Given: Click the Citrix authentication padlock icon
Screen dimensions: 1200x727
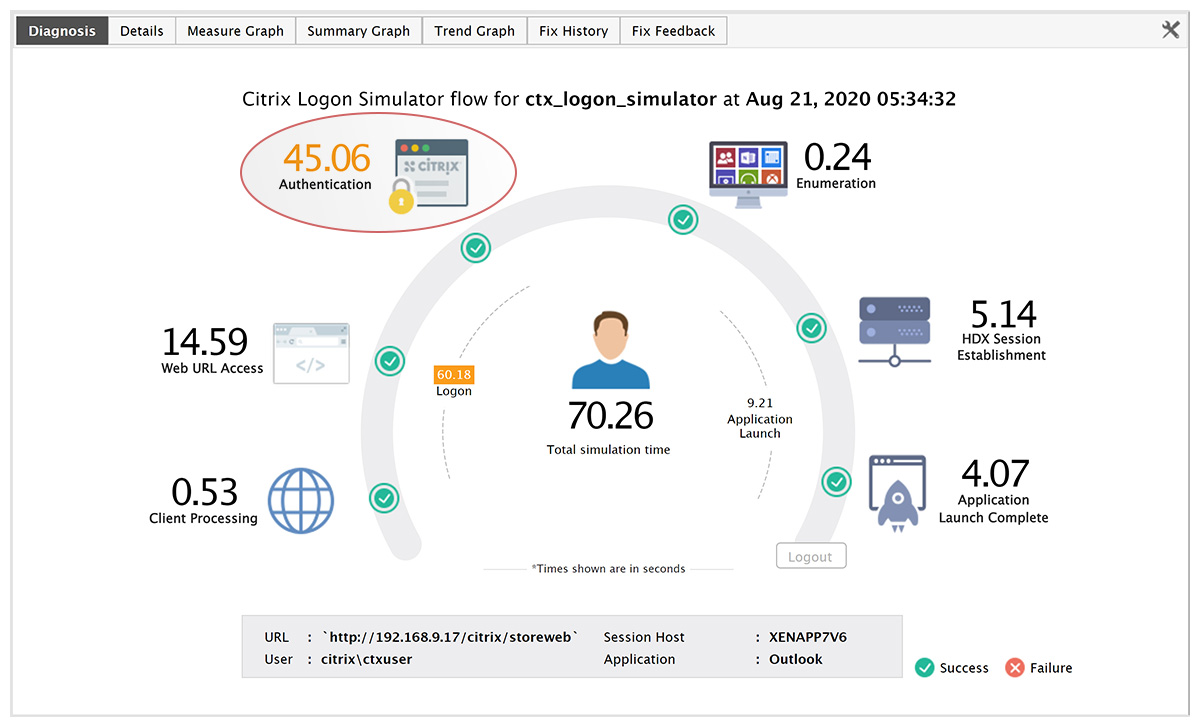Looking at the screenshot, I should [x=428, y=176].
